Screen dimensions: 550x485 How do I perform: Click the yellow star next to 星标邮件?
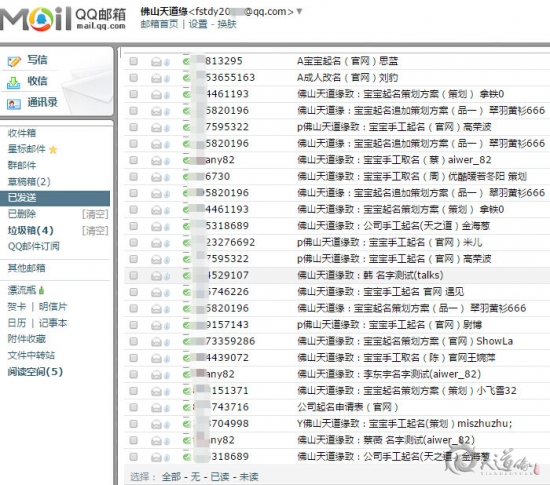click(x=53, y=150)
